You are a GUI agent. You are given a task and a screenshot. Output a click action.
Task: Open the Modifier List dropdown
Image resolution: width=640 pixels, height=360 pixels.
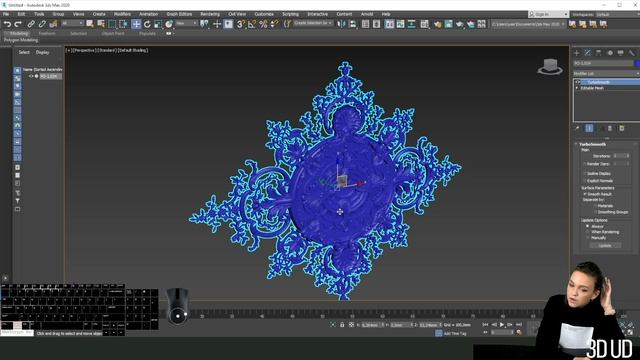(606, 73)
